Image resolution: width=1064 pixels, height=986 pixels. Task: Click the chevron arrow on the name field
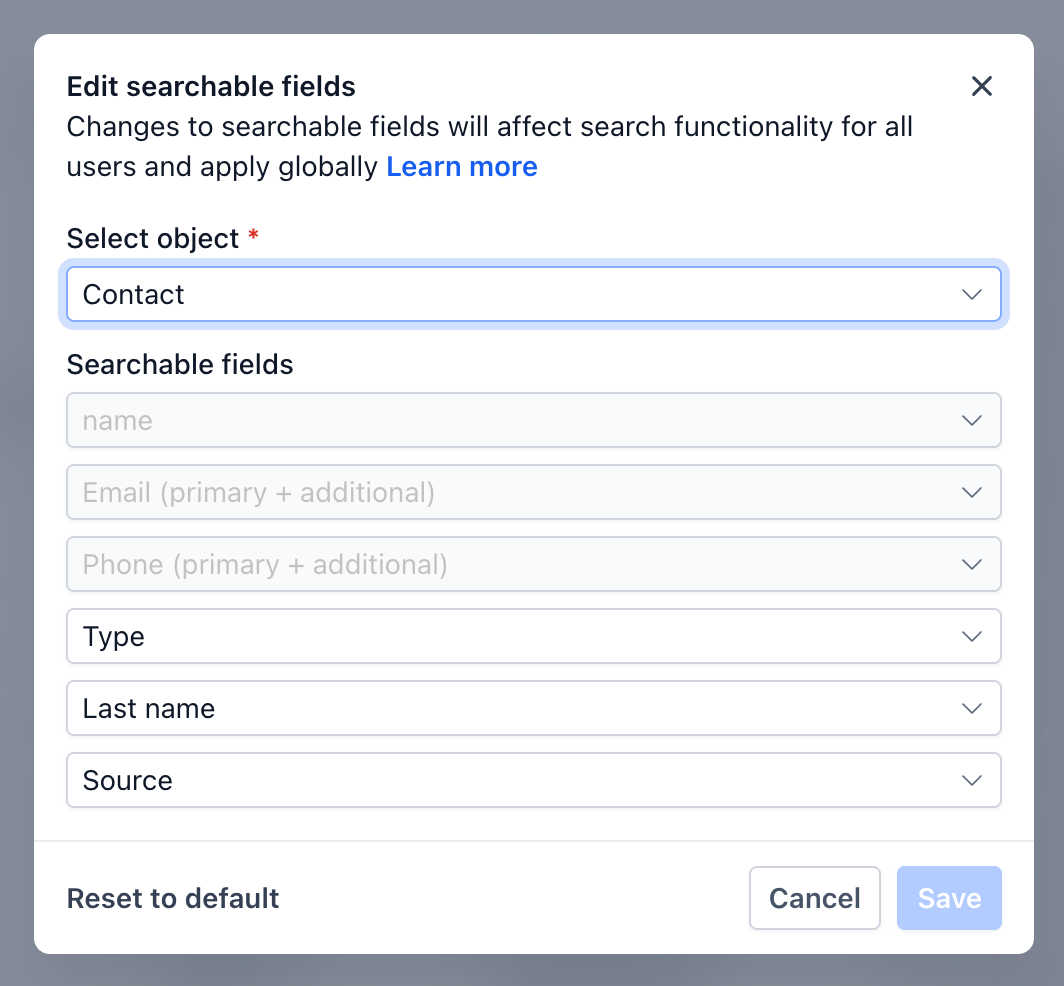click(971, 420)
